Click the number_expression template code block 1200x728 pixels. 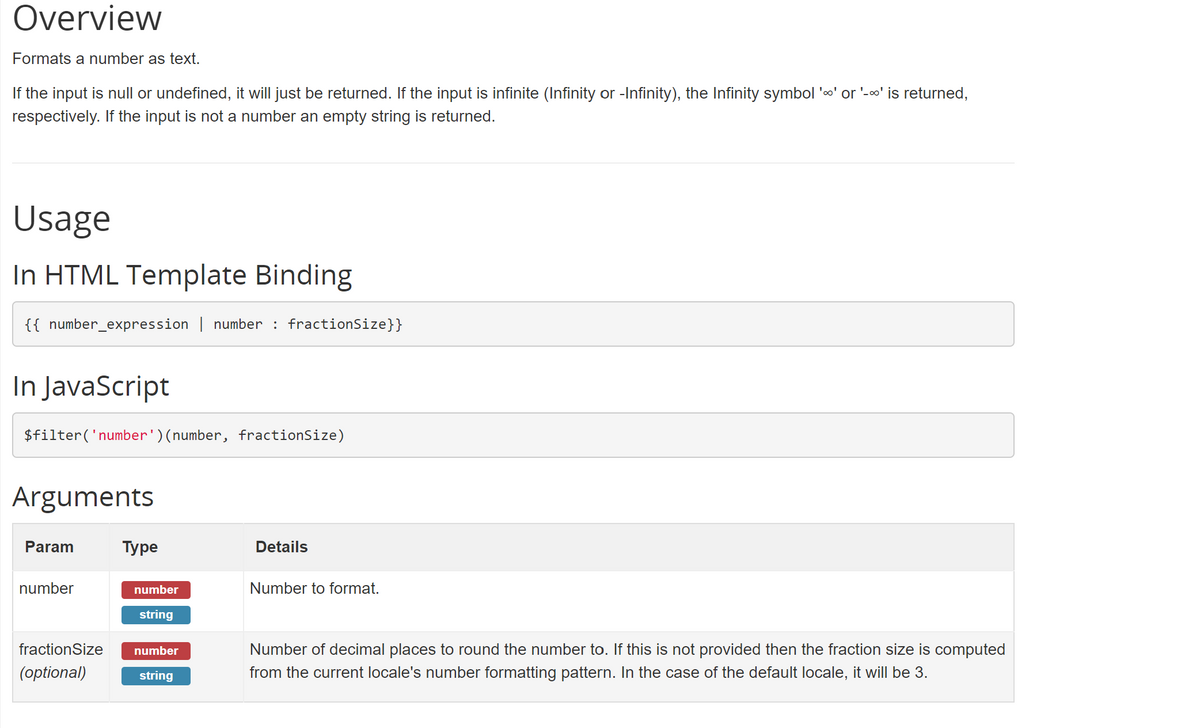click(x=513, y=324)
